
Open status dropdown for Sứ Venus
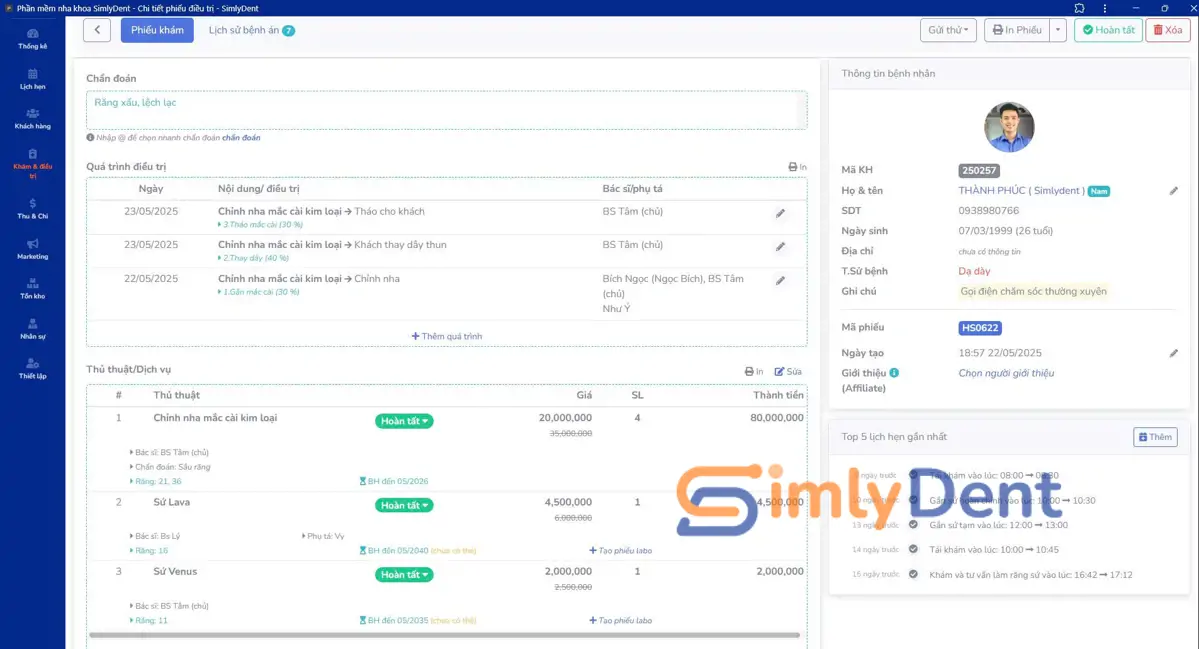[404, 574]
